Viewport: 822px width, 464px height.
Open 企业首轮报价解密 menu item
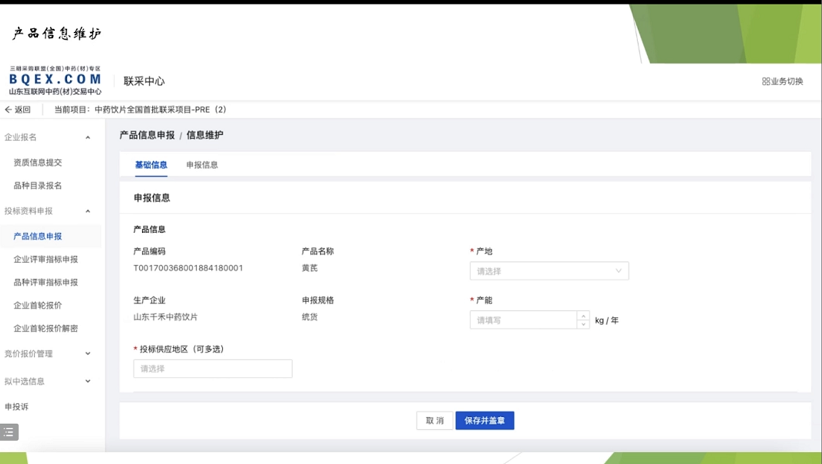pos(45,328)
